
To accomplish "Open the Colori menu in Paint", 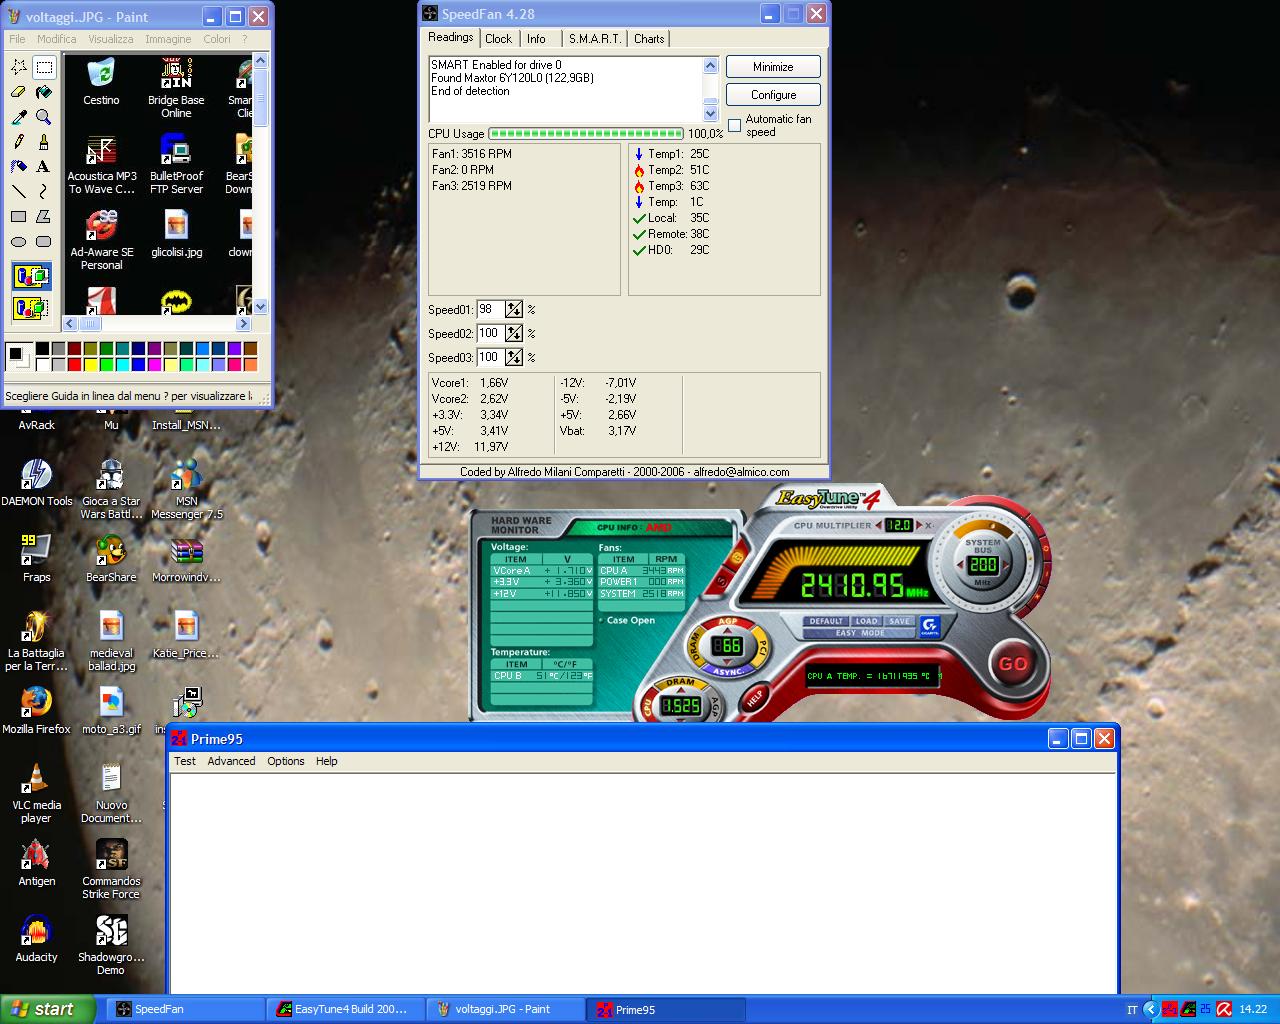I will (x=217, y=39).
